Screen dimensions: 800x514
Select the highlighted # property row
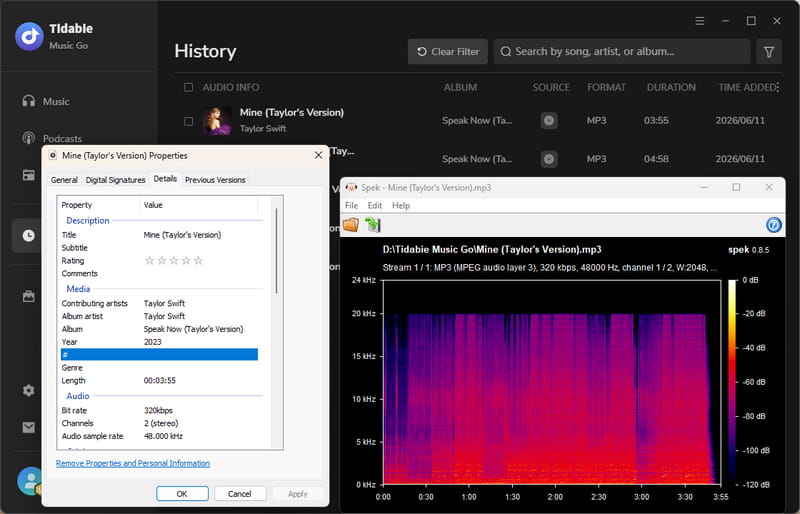click(x=159, y=354)
